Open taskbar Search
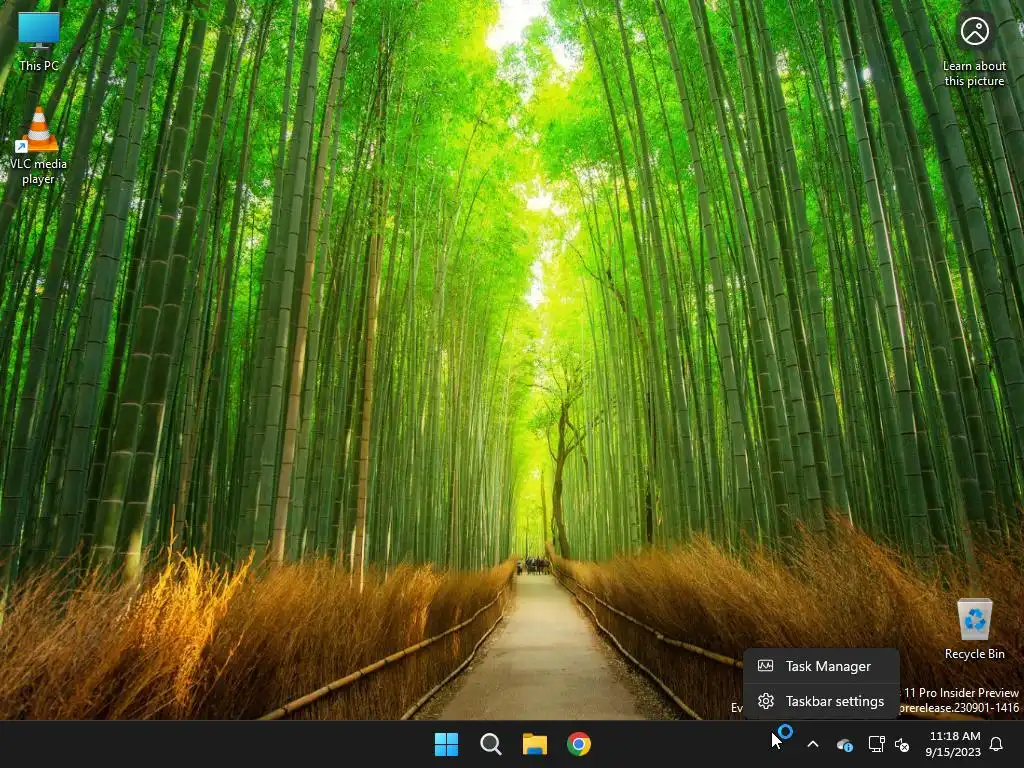Screen dimensions: 1024x768 (x=490, y=744)
